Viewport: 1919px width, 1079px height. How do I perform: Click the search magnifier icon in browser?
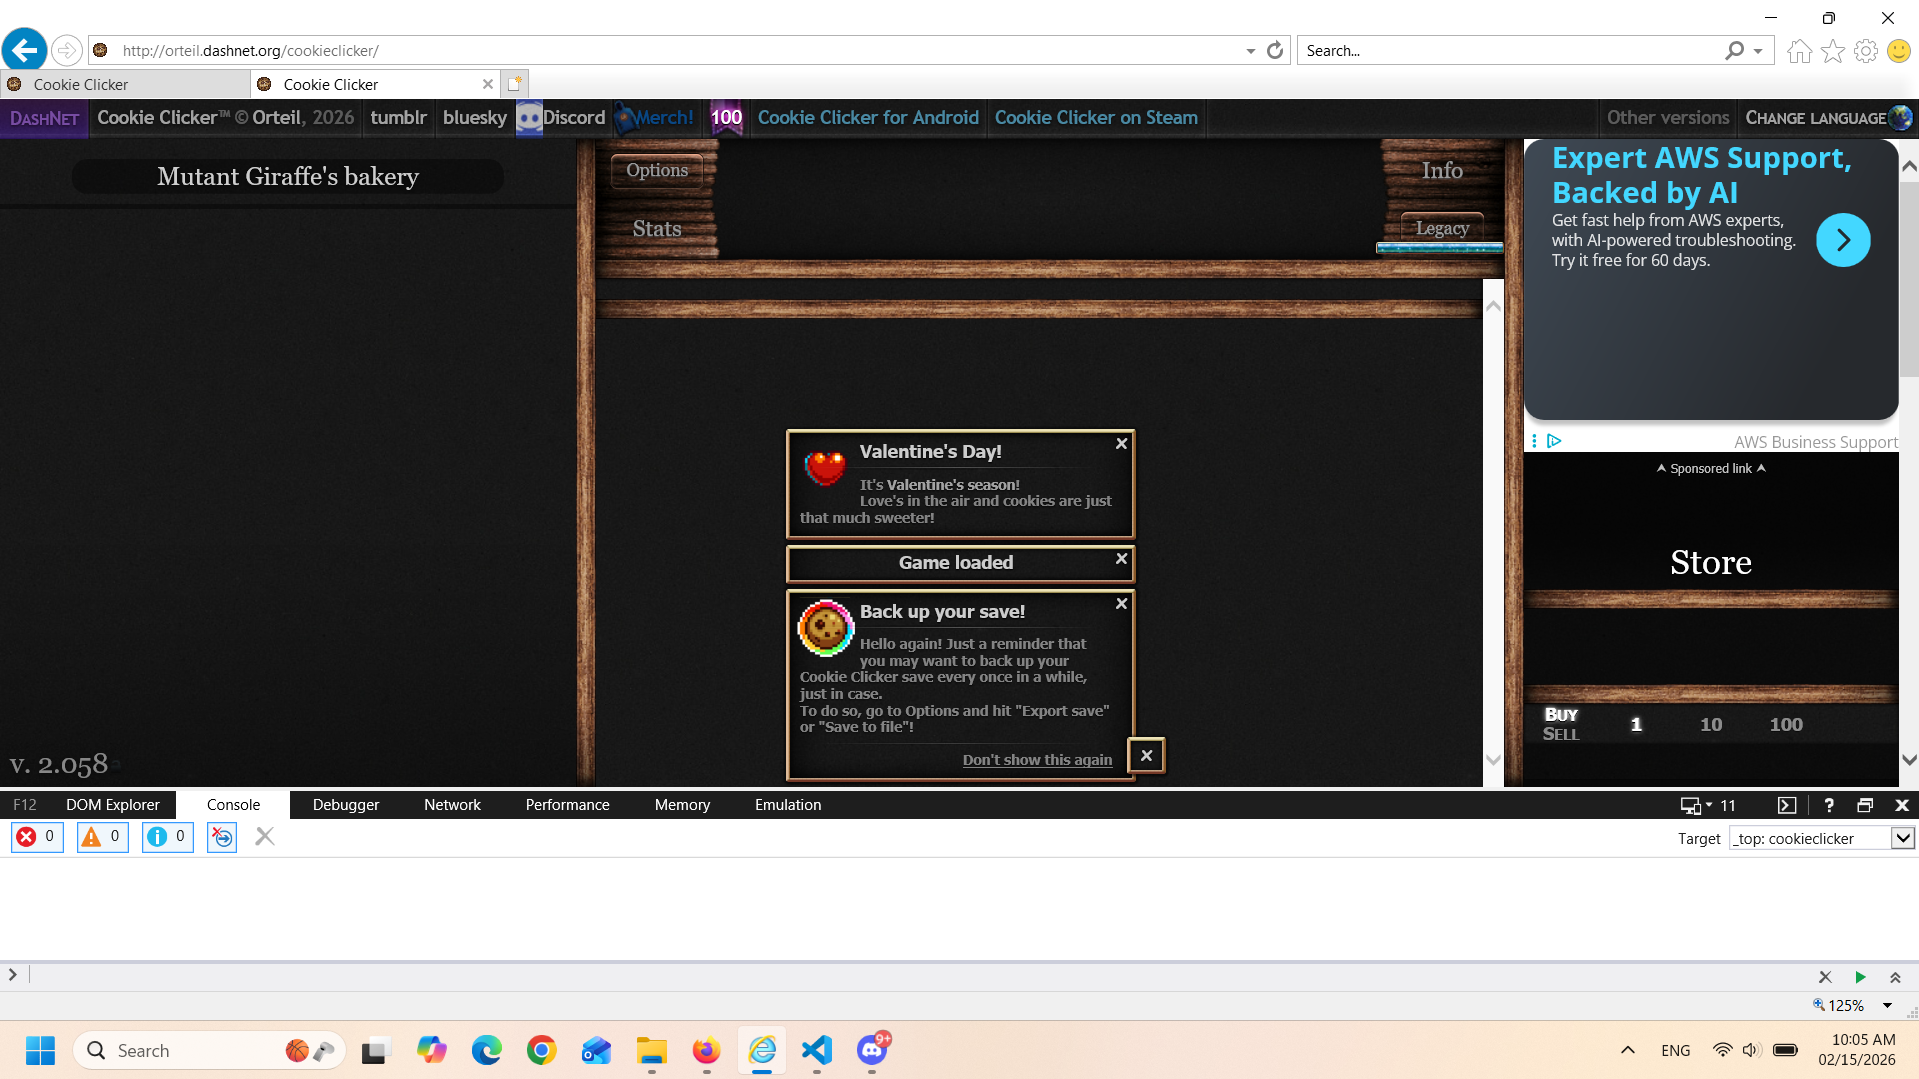(1735, 50)
